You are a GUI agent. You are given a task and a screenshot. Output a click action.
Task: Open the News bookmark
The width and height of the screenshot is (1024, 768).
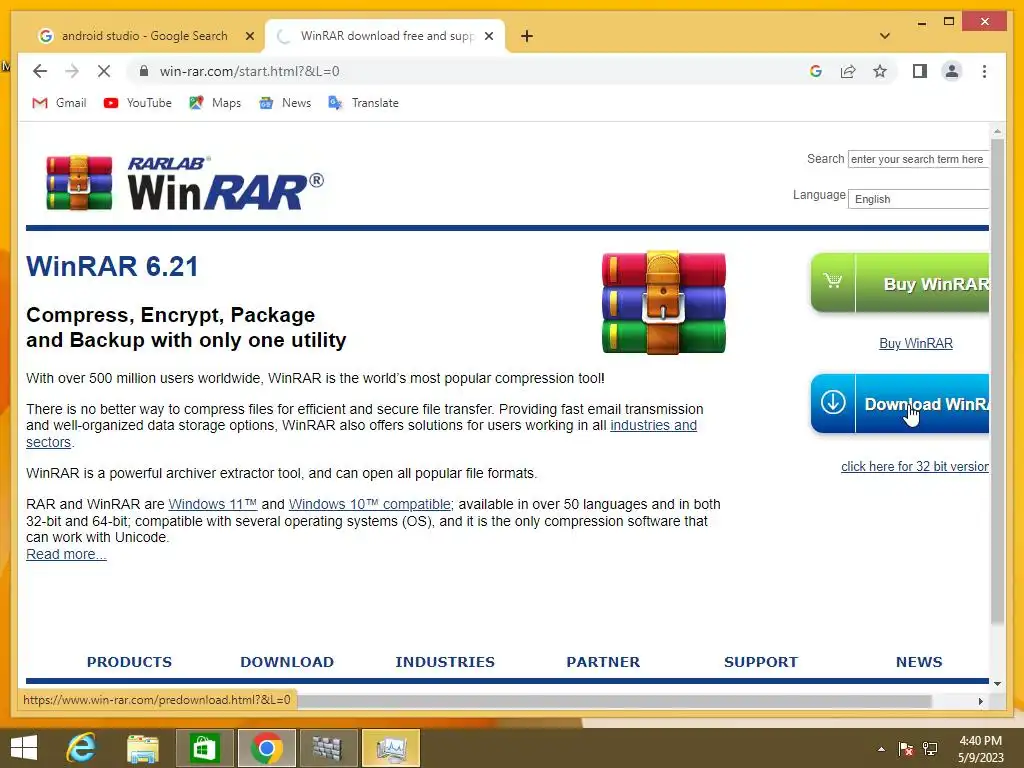pyautogui.click(x=285, y=103)
